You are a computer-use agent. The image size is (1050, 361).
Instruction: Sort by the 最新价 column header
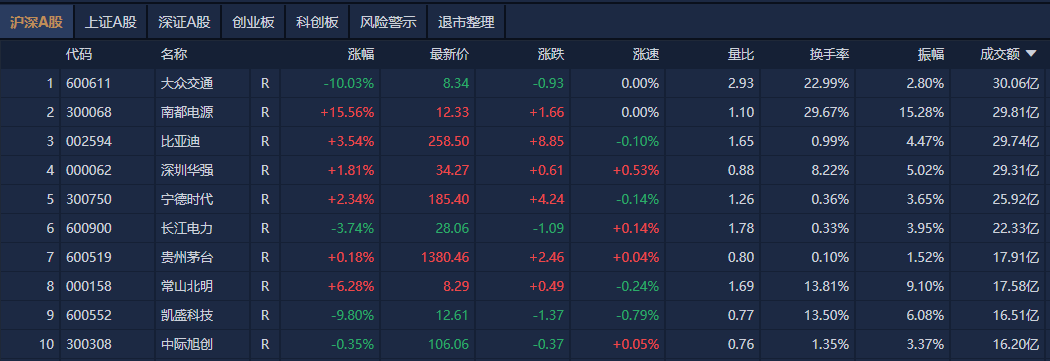coord(449,55)
